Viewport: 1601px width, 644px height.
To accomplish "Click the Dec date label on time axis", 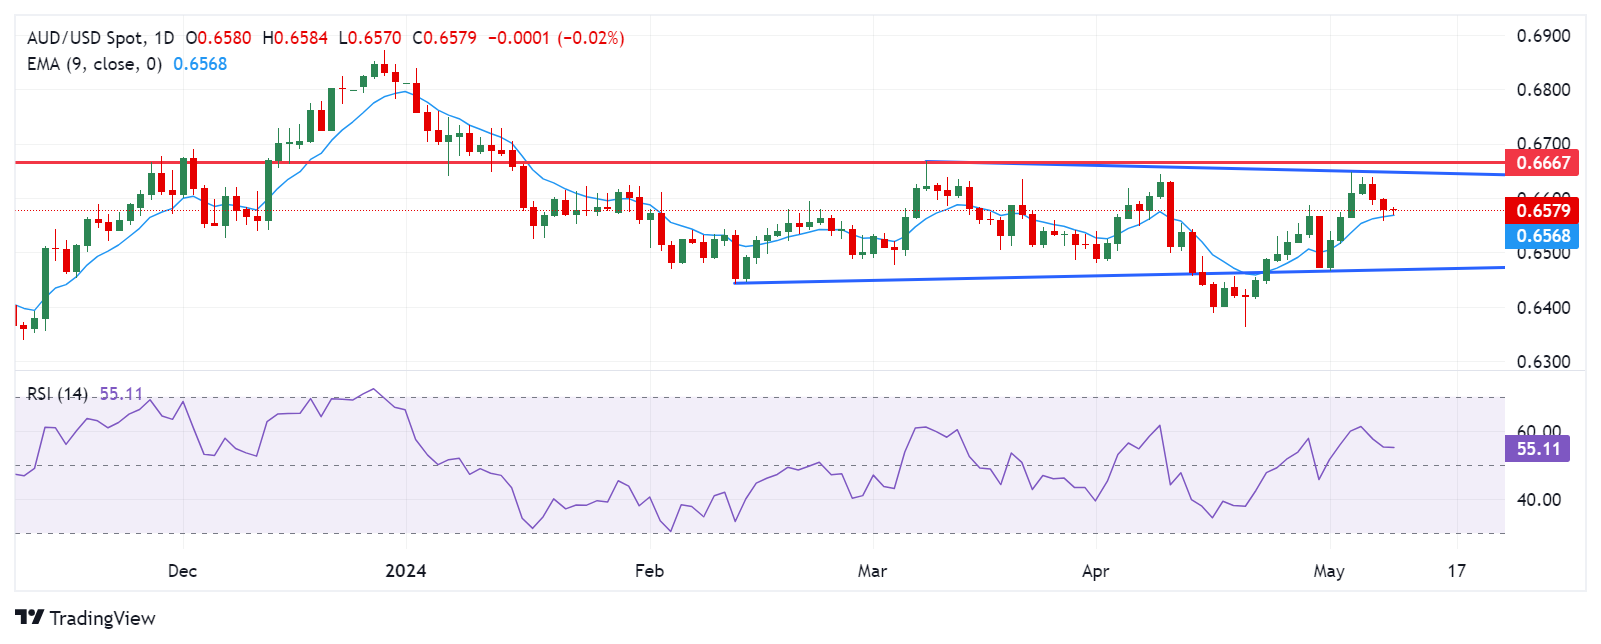I will 182,571.
